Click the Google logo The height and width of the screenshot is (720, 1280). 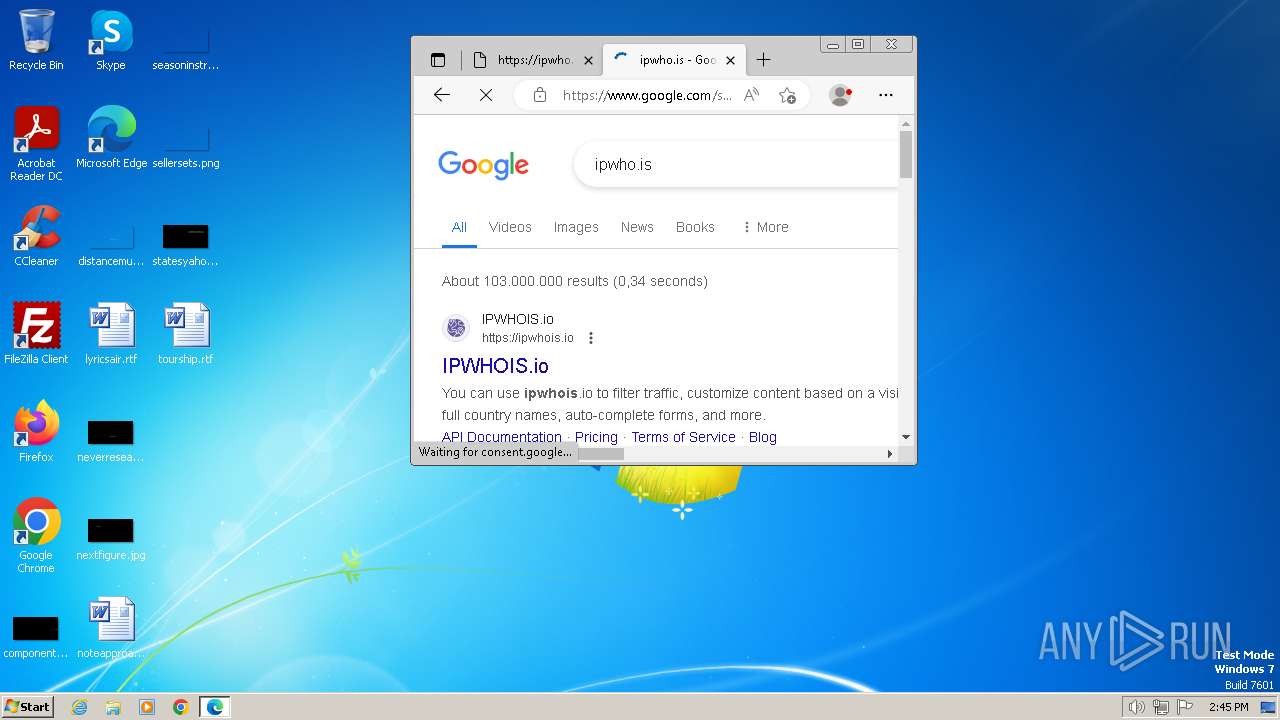click(483, 165)
